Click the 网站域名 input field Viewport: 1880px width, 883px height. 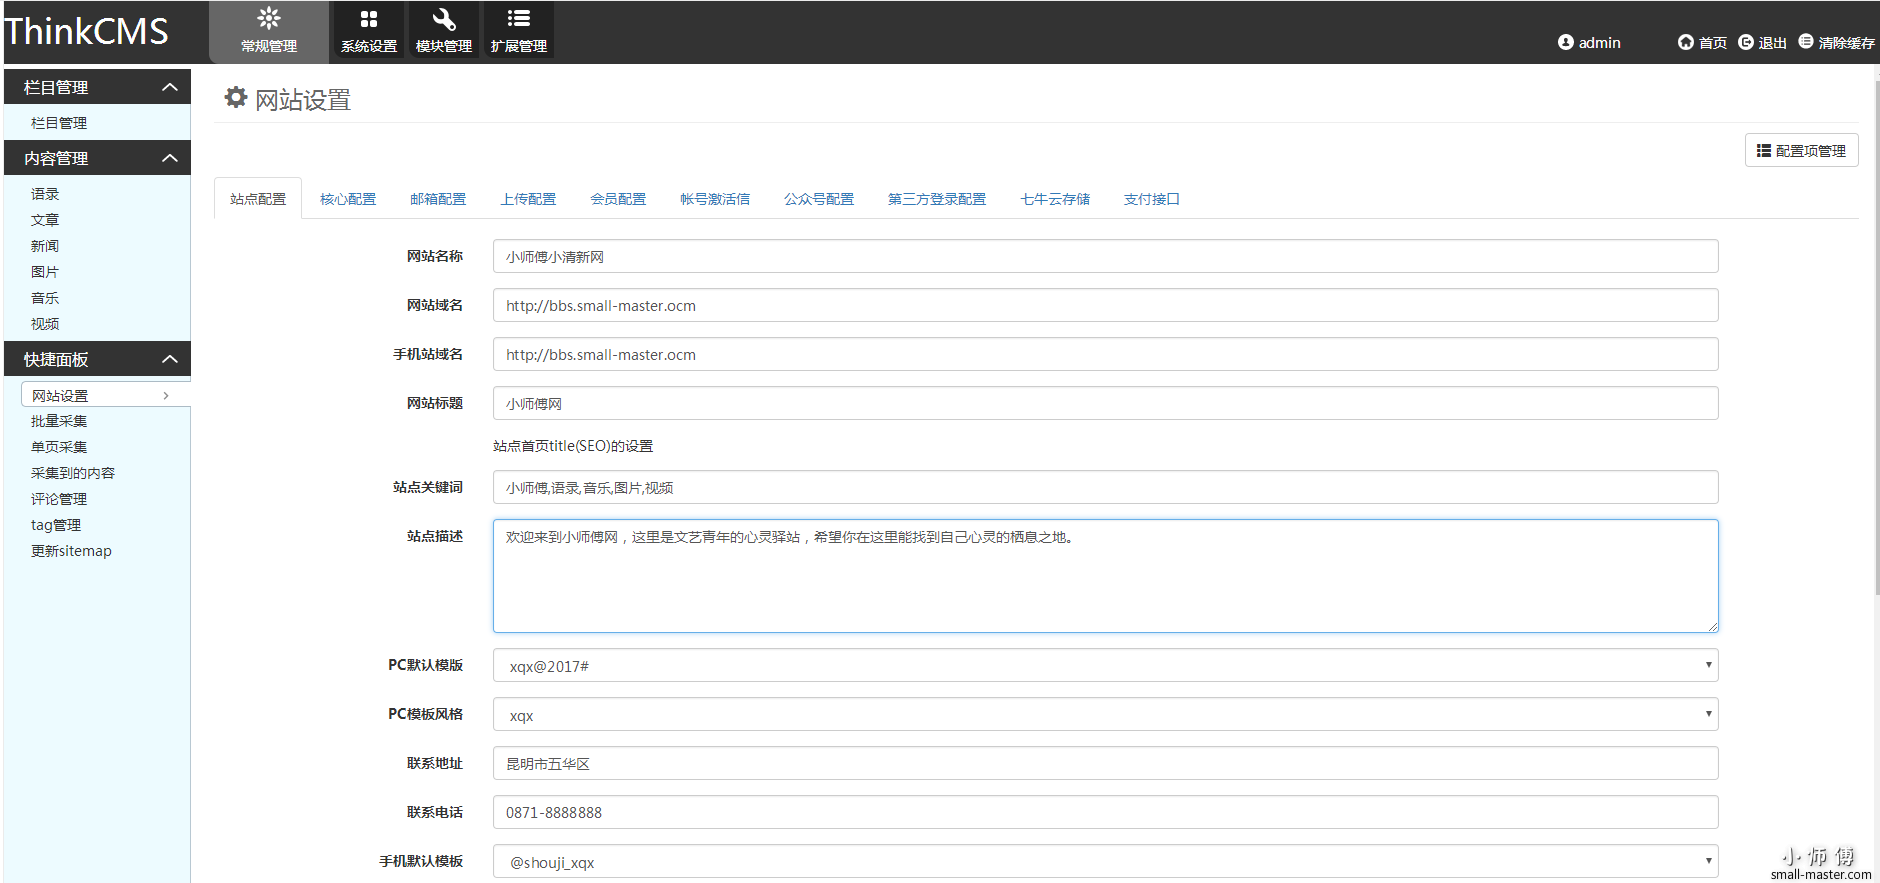tap(1105, 305)
